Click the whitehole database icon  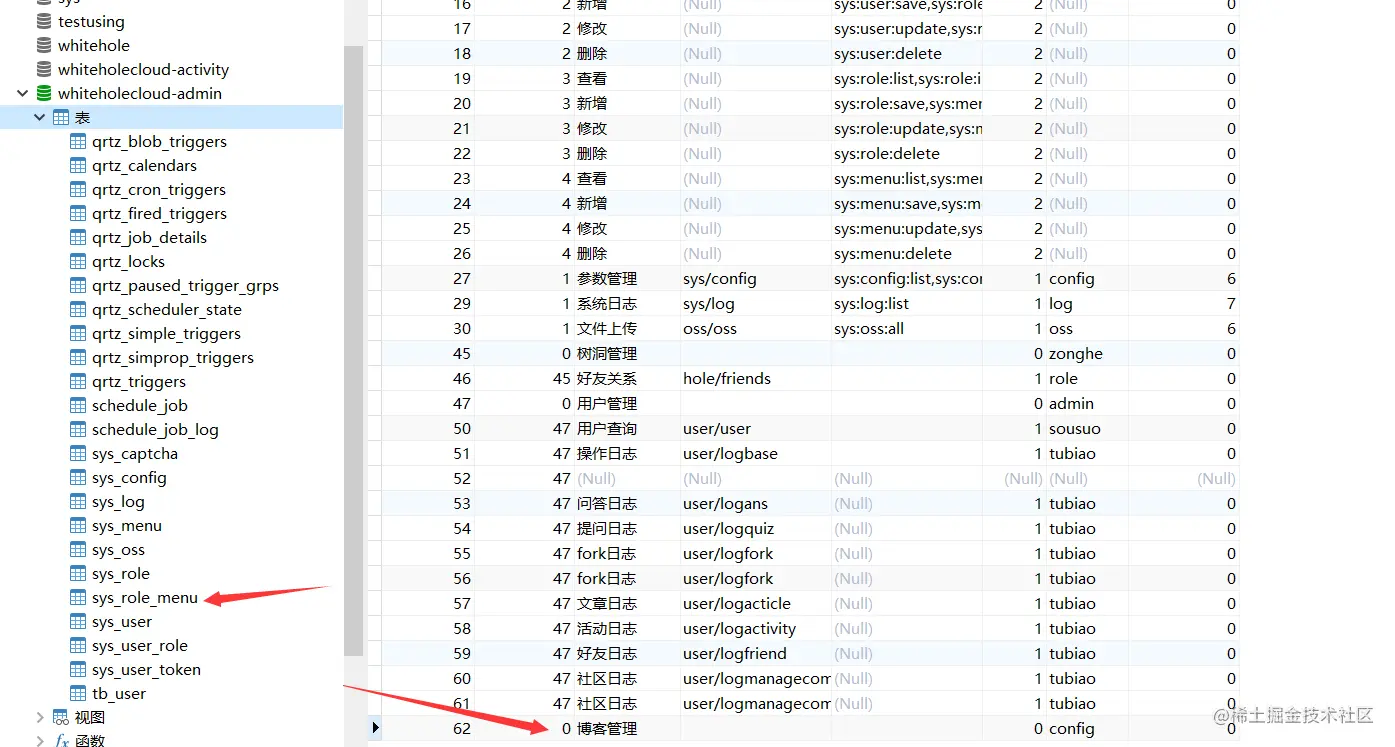coord(44,45)
